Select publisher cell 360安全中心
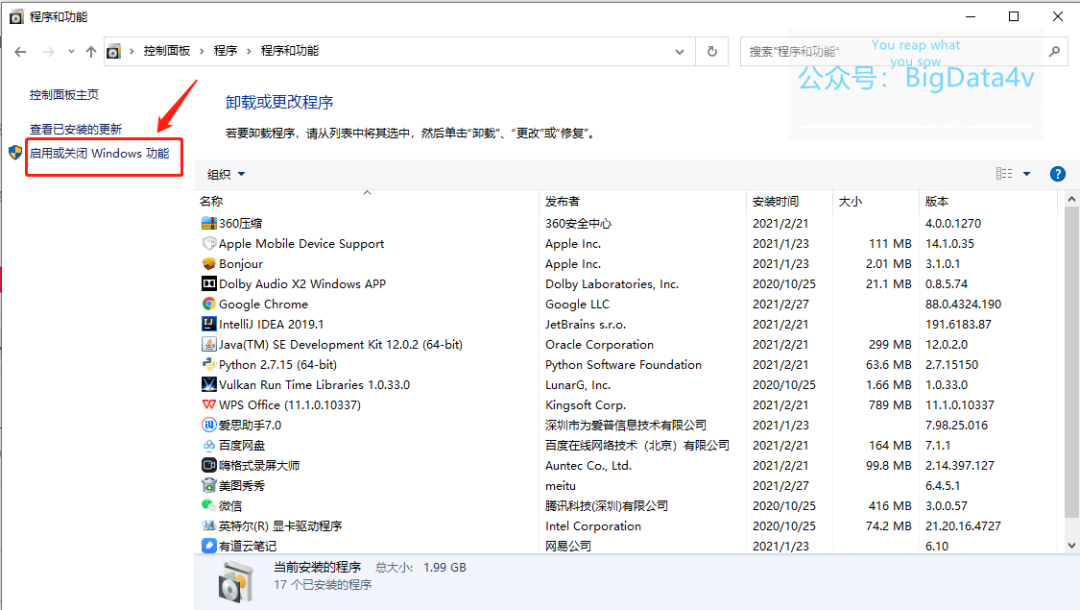 tap(578, 223)
